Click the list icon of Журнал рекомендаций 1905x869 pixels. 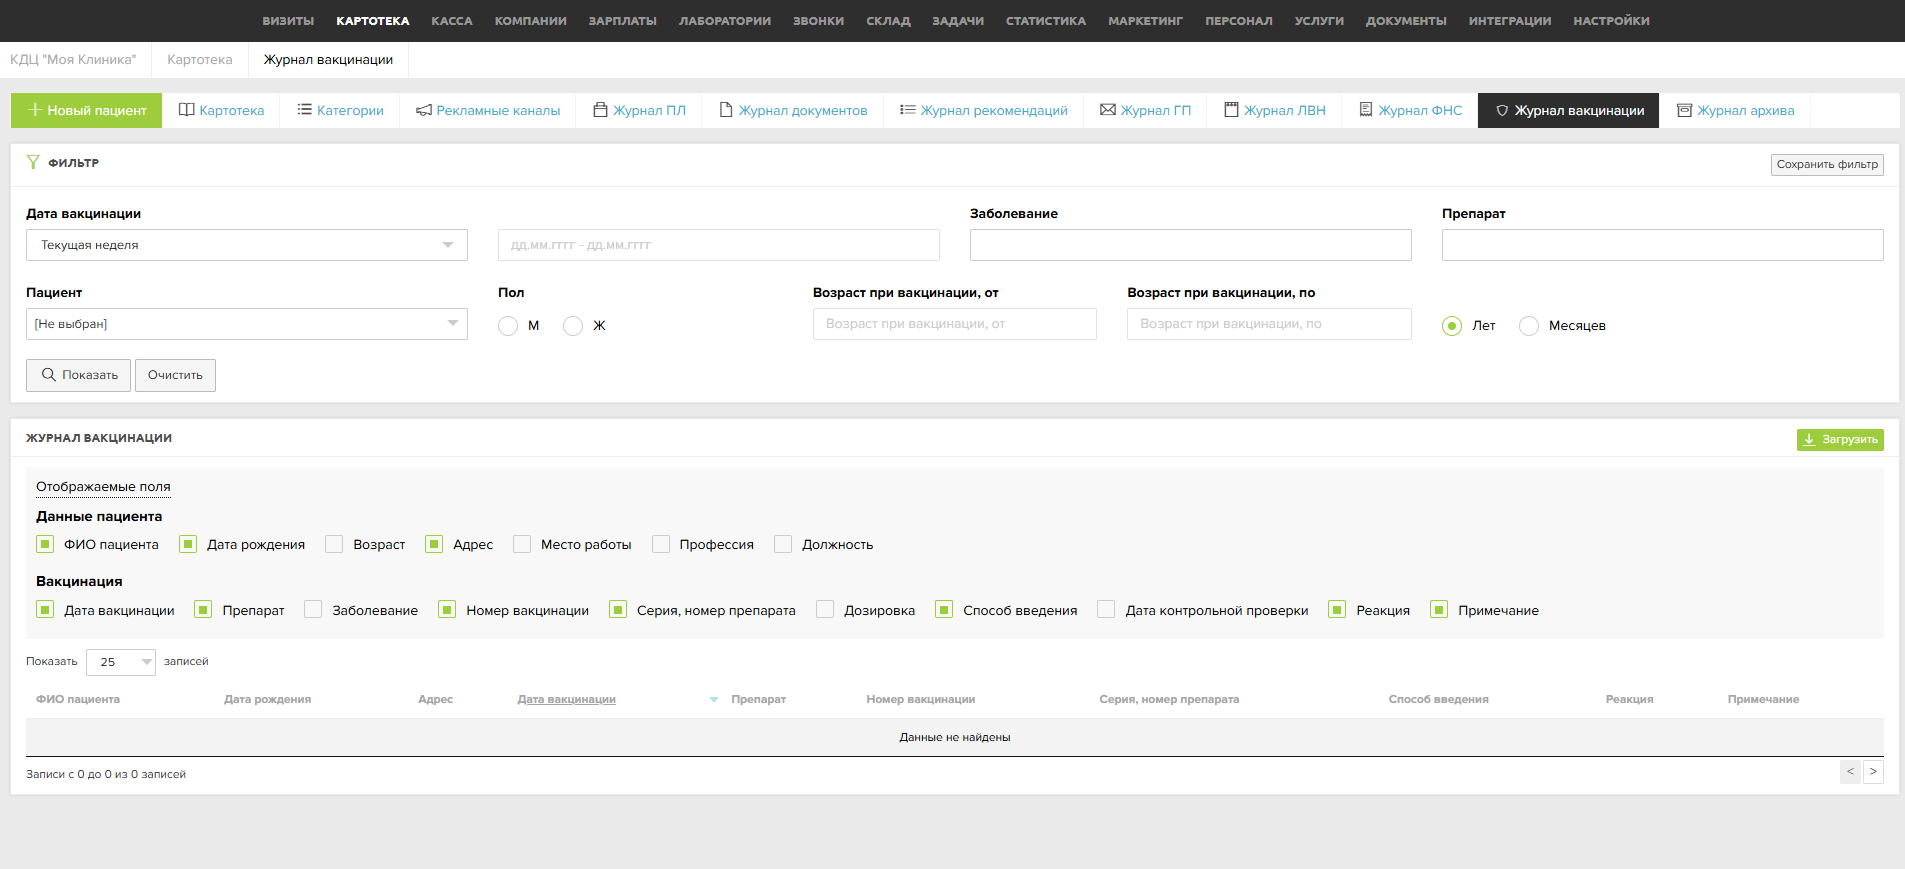(908, 110)
